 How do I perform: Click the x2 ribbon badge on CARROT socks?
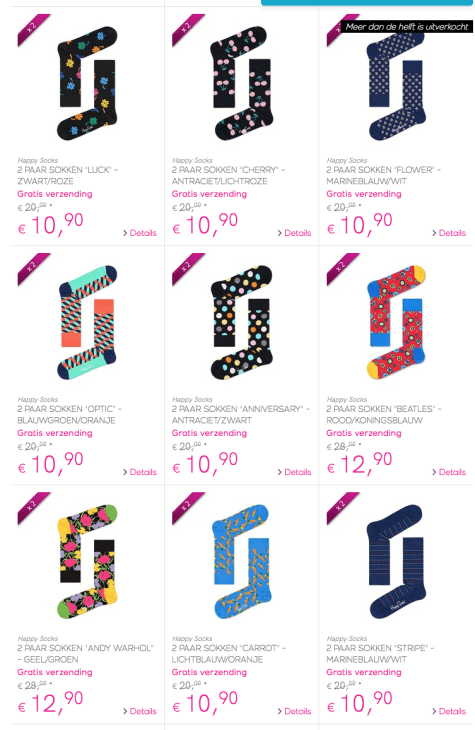pyautogui.click(x=187, y=507)
